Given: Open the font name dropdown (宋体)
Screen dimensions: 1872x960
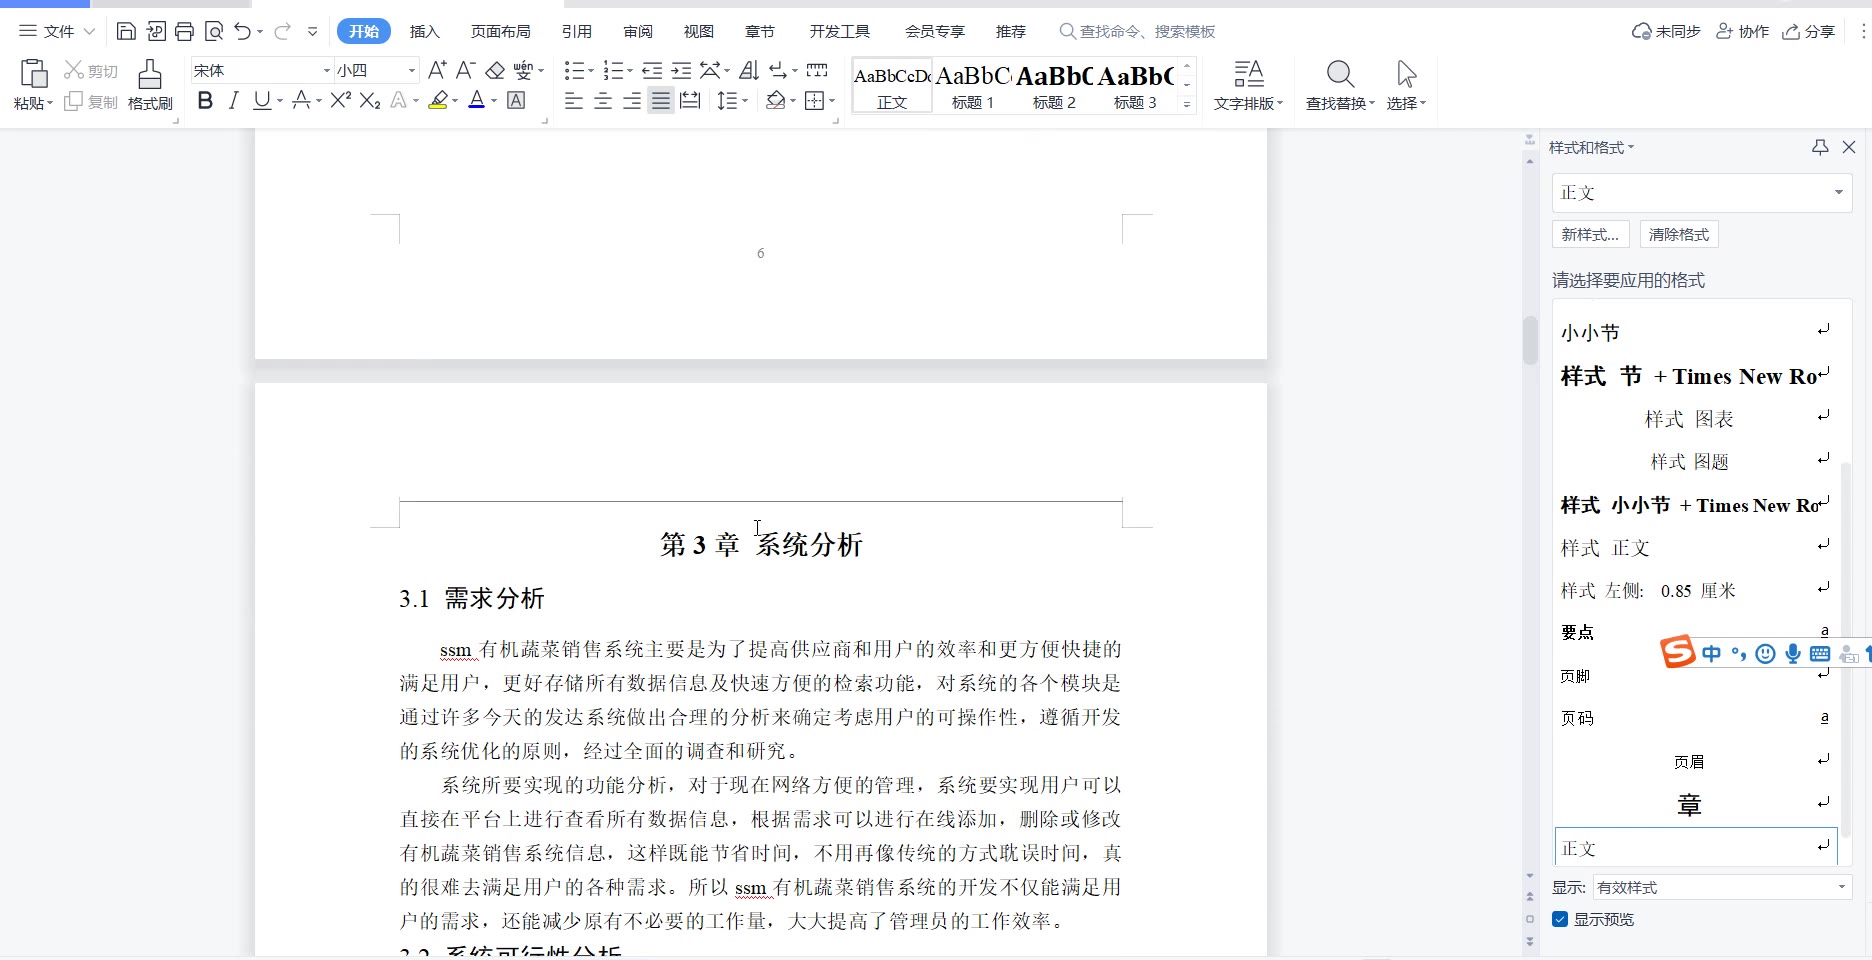Looking at the screenshot, I should click(x=326, y=71).
